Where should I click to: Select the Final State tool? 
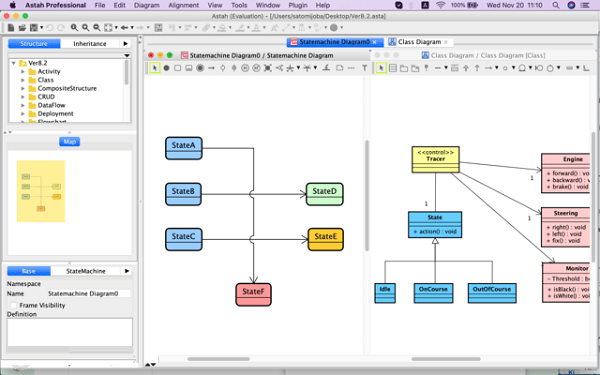[200, 68]
